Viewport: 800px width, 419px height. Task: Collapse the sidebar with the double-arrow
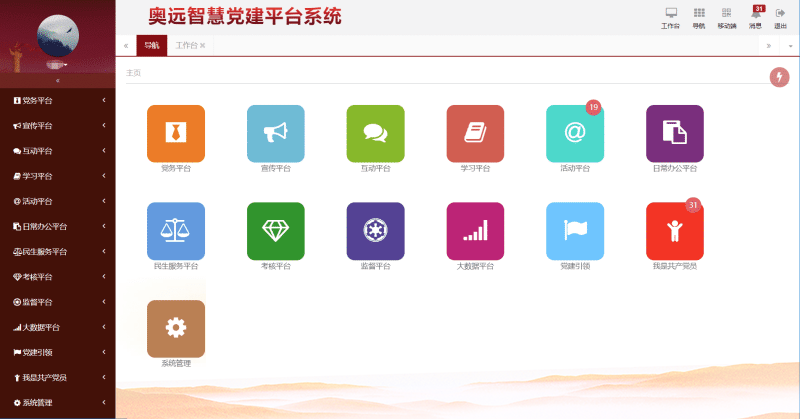(58, 80)
